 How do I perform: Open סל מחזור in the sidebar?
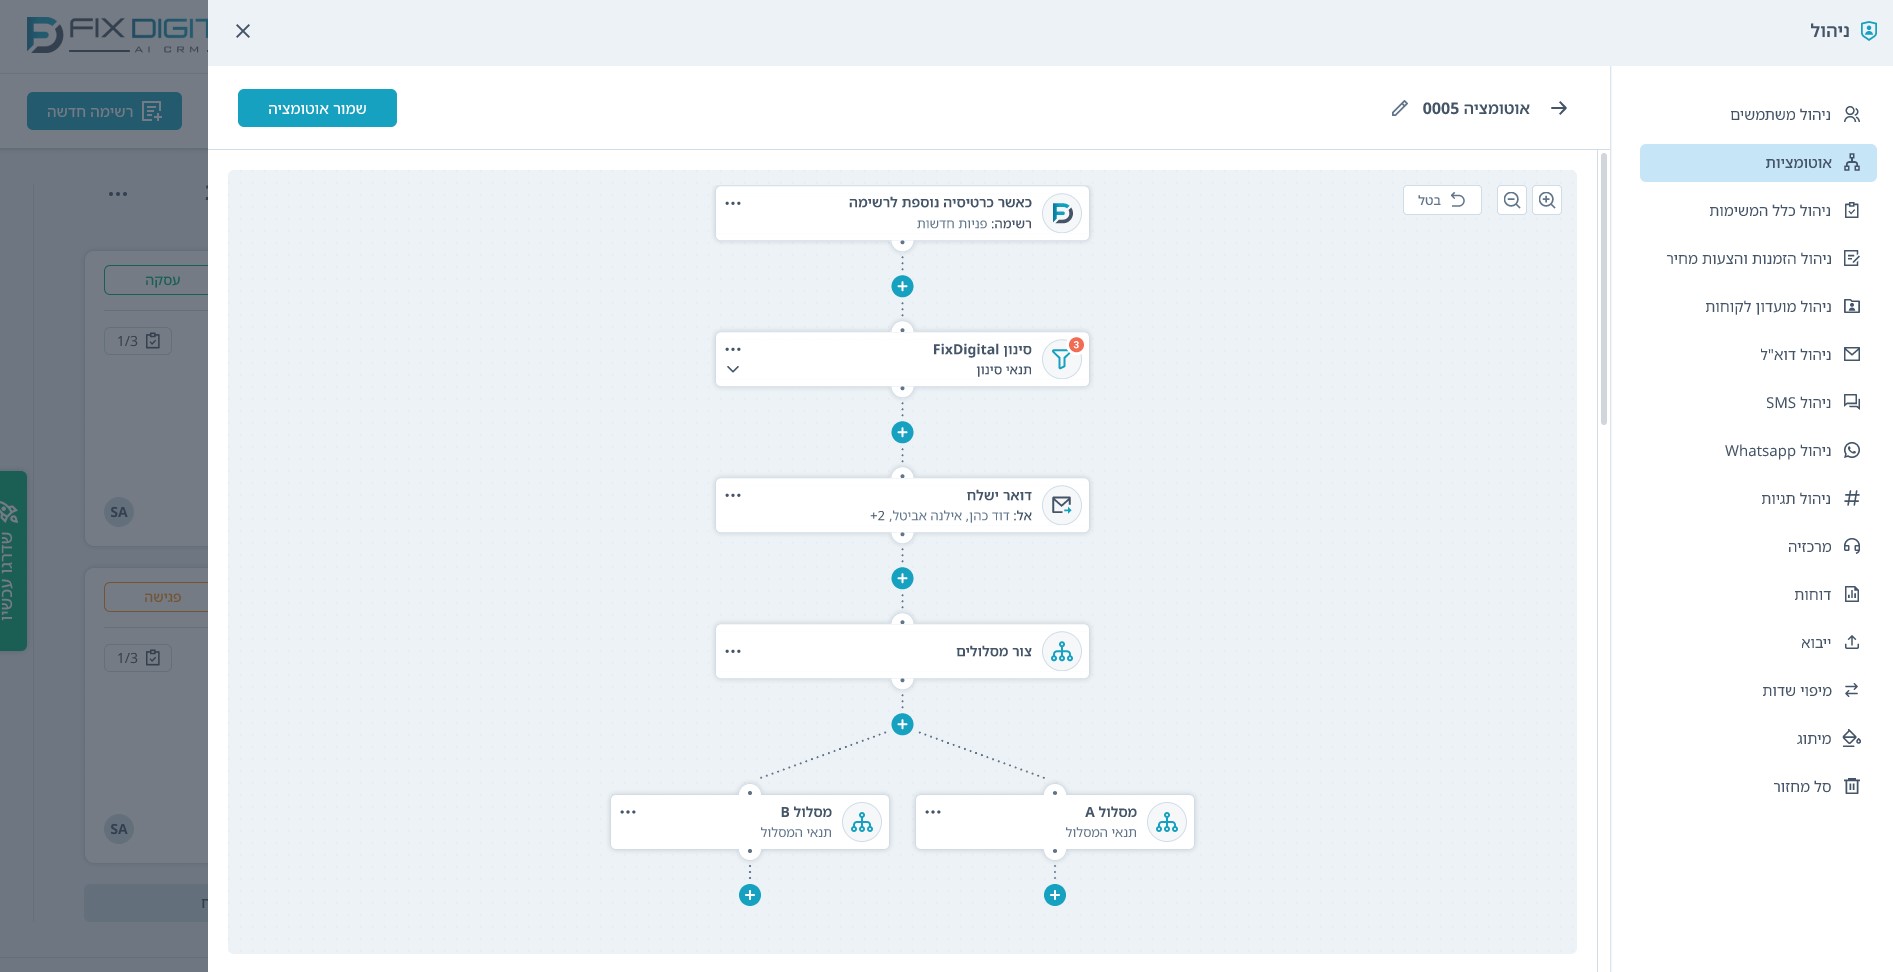coord(1758,787)
